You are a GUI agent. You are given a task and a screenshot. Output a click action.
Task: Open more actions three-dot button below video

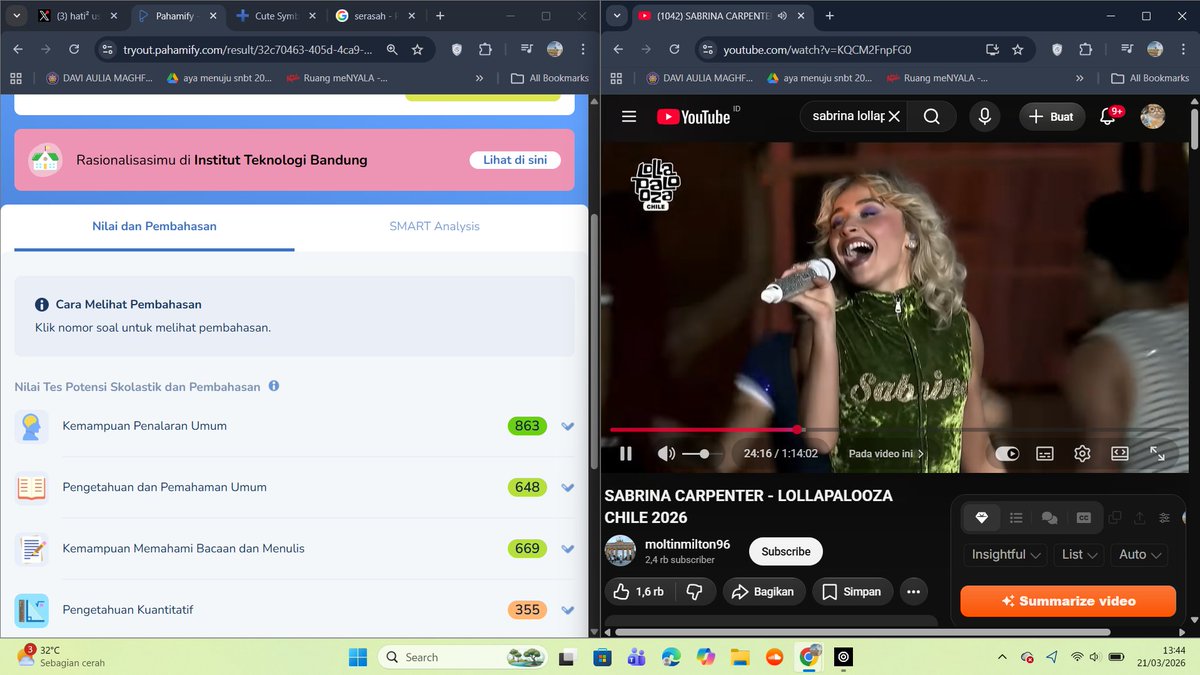pyautogui.click(x=913, y=592)
